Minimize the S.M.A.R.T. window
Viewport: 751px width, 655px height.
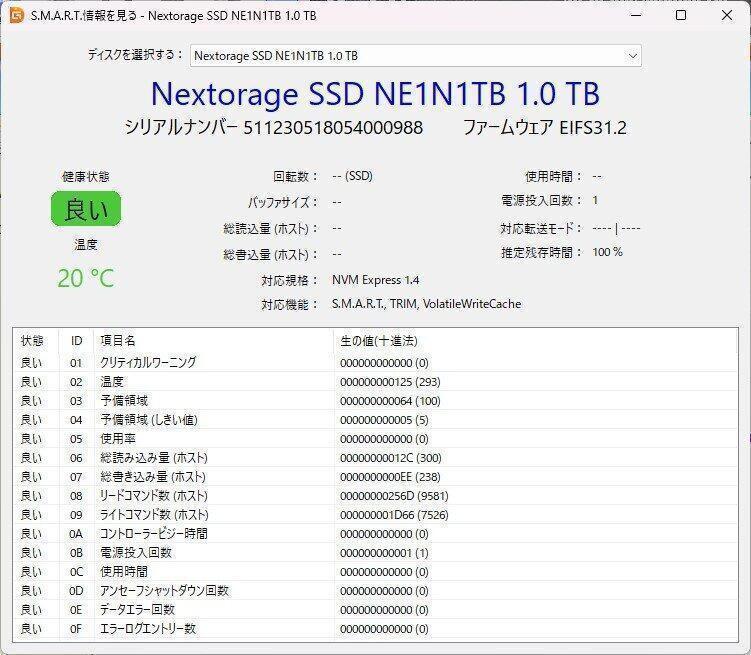tap(636, 15)
